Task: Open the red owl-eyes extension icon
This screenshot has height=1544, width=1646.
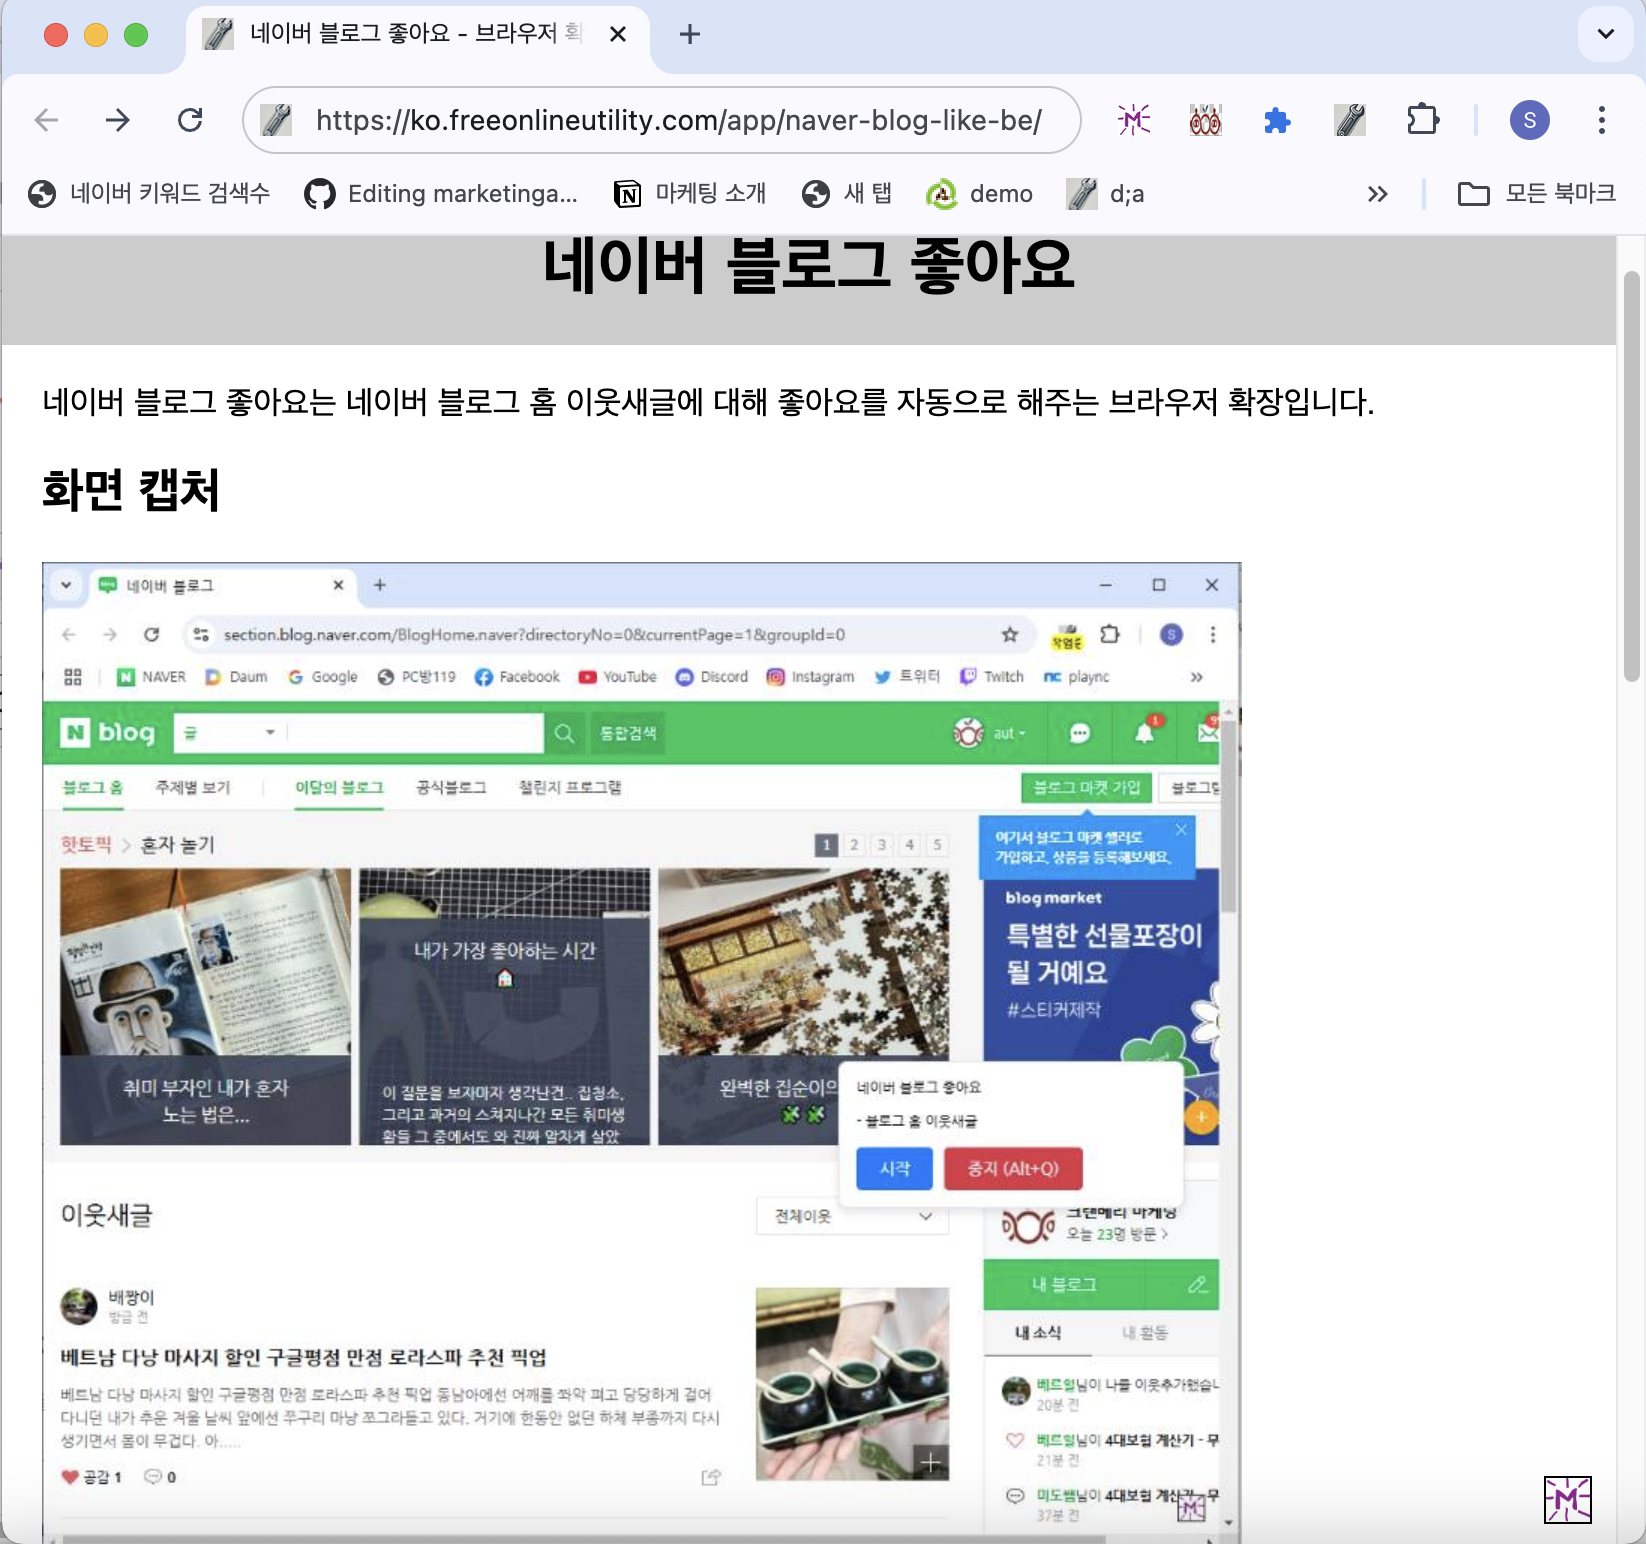Action: tap(1206, 120)
